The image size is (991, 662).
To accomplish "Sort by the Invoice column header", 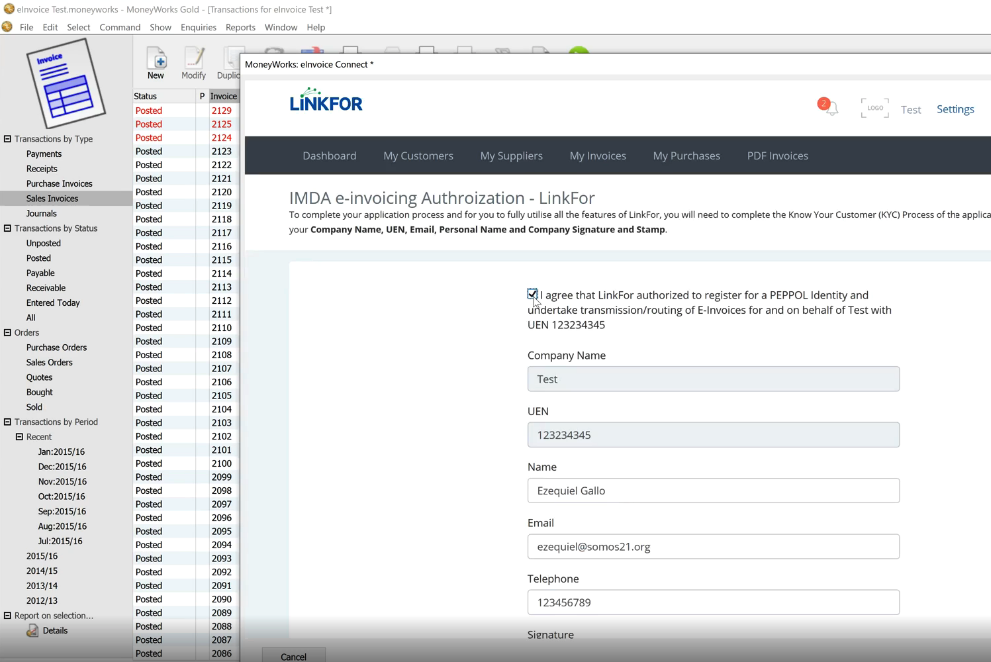I will [224, 96].
